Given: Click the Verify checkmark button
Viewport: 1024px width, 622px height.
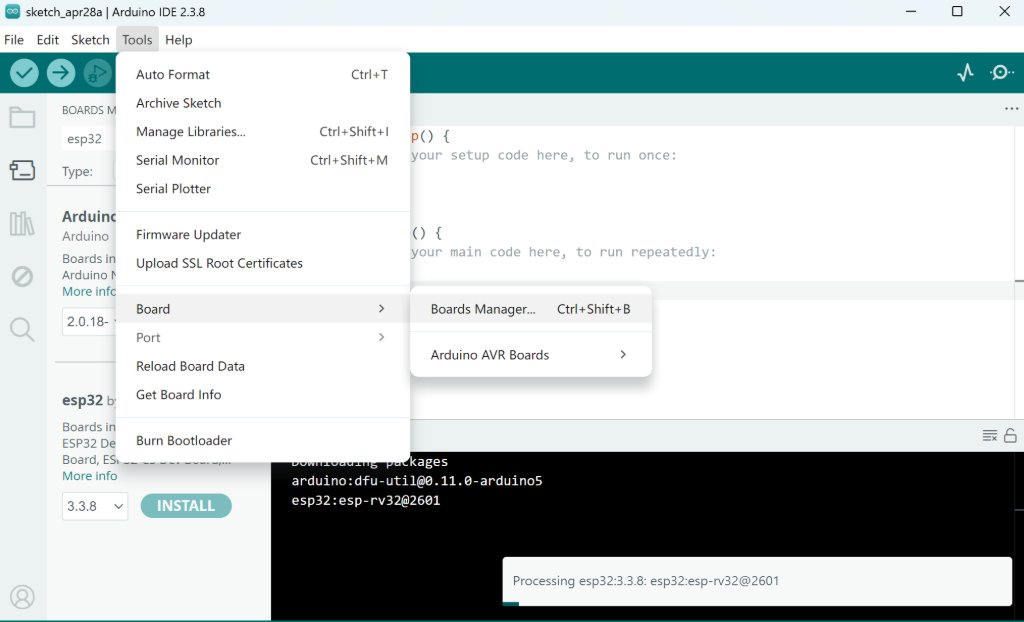Looking at the screenshot, I should [24, 73].
